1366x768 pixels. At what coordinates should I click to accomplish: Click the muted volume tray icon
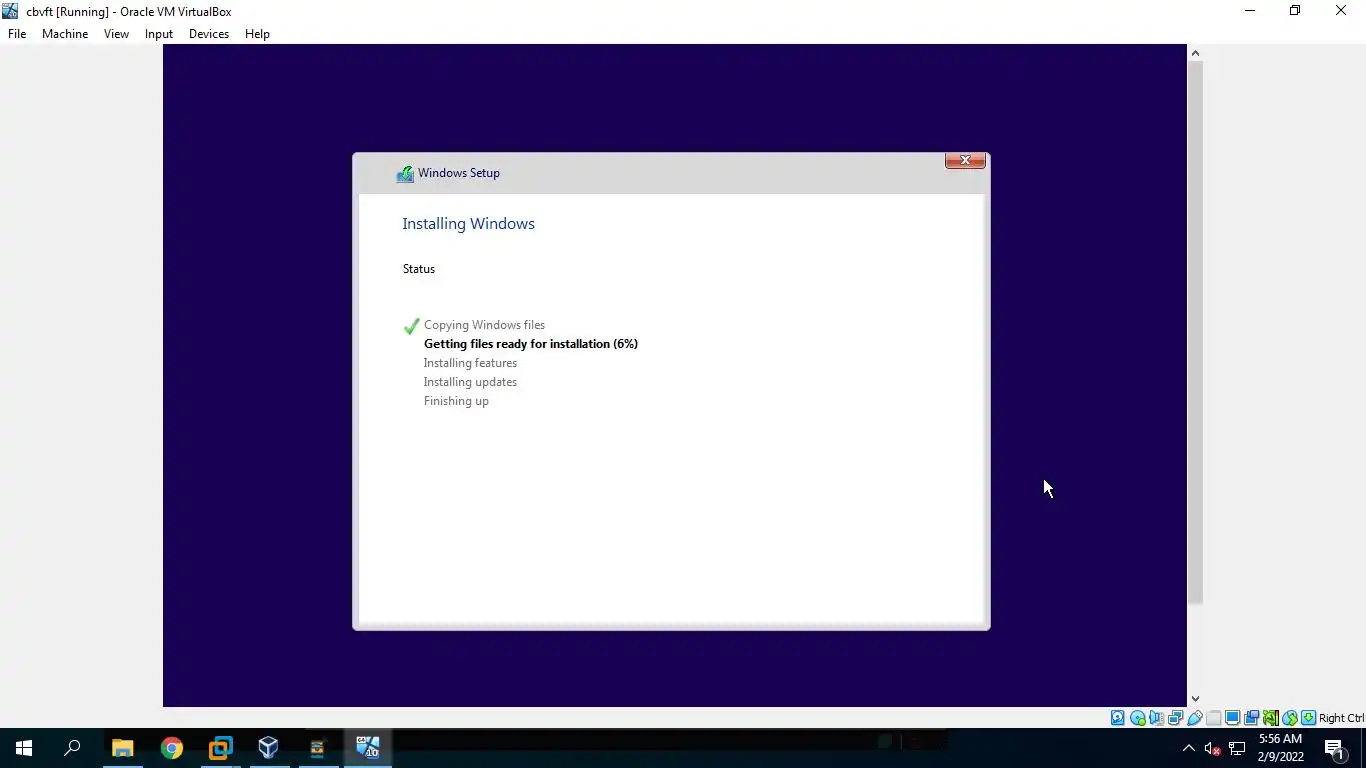pyautogui.click(x=1212, y=748)
